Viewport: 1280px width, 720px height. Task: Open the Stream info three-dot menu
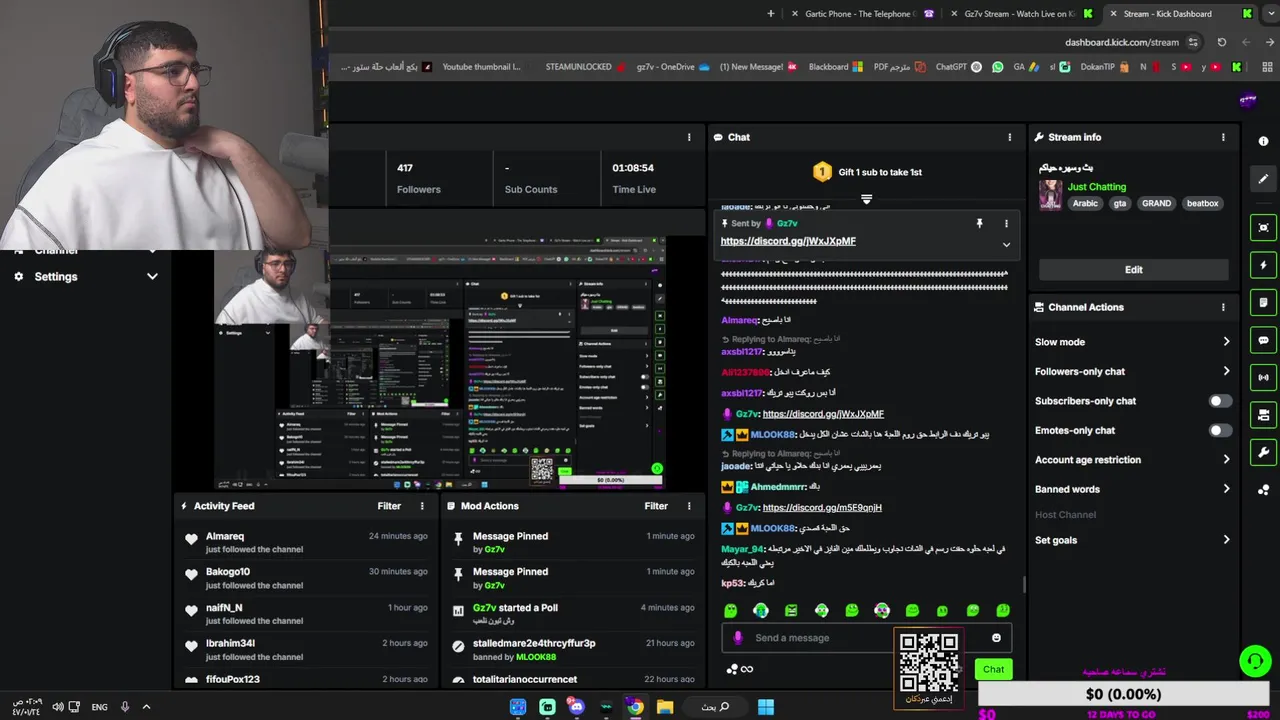coord(1223,137)
